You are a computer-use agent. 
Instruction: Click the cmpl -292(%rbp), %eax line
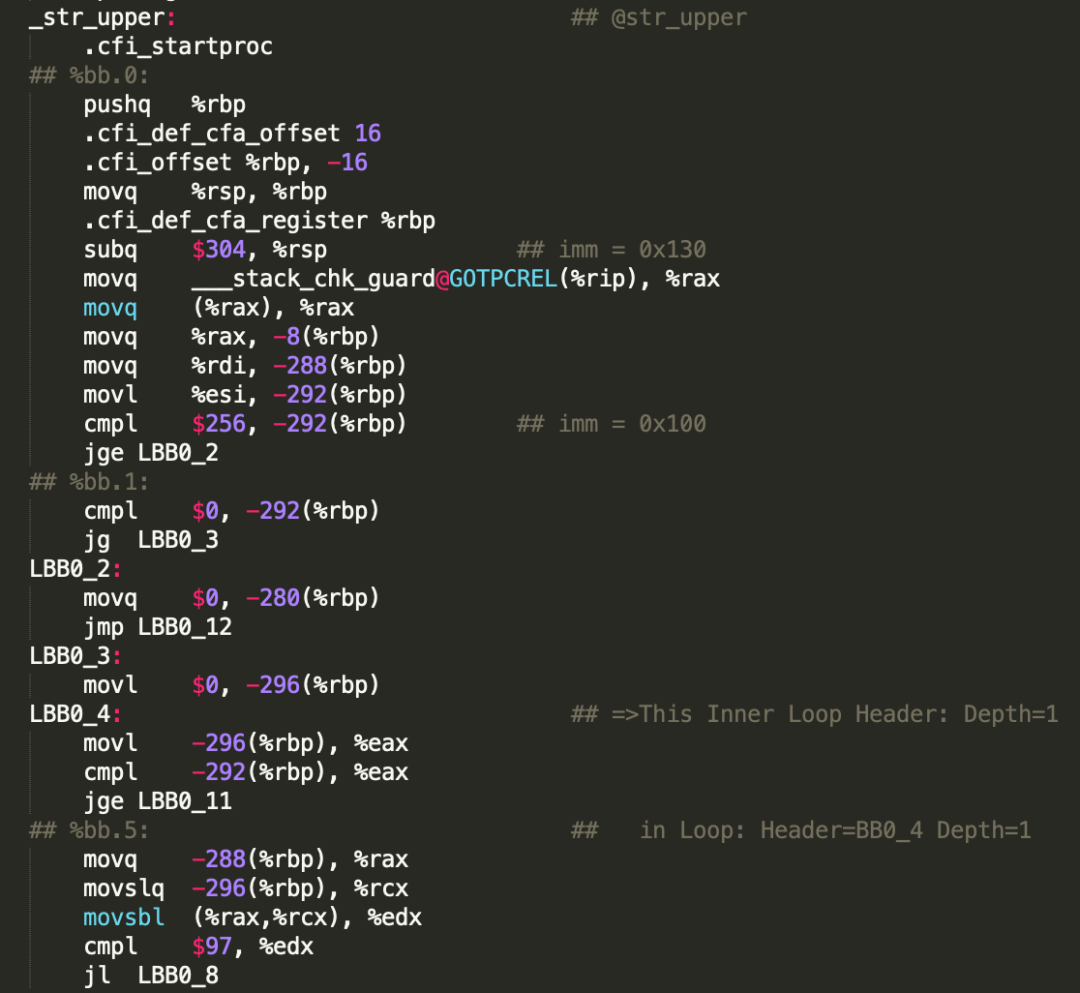point(246,773)
